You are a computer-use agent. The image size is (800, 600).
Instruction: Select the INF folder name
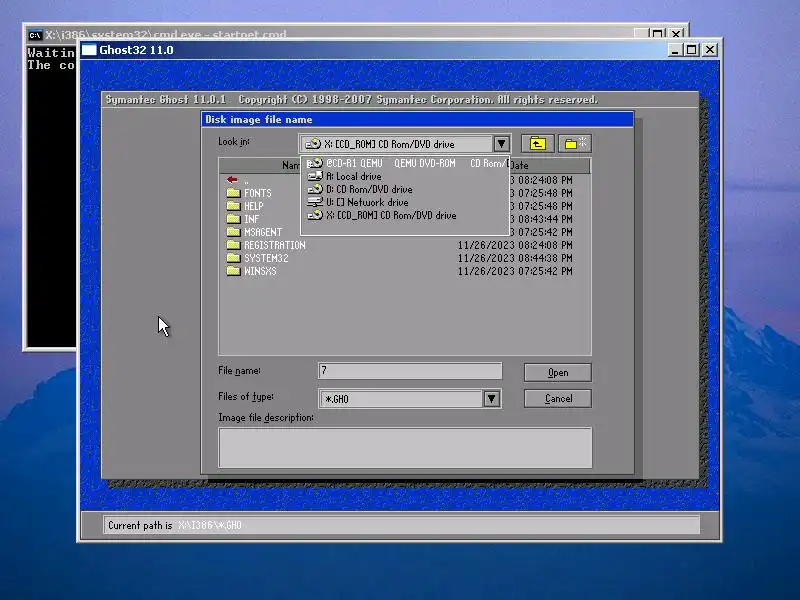252,219
